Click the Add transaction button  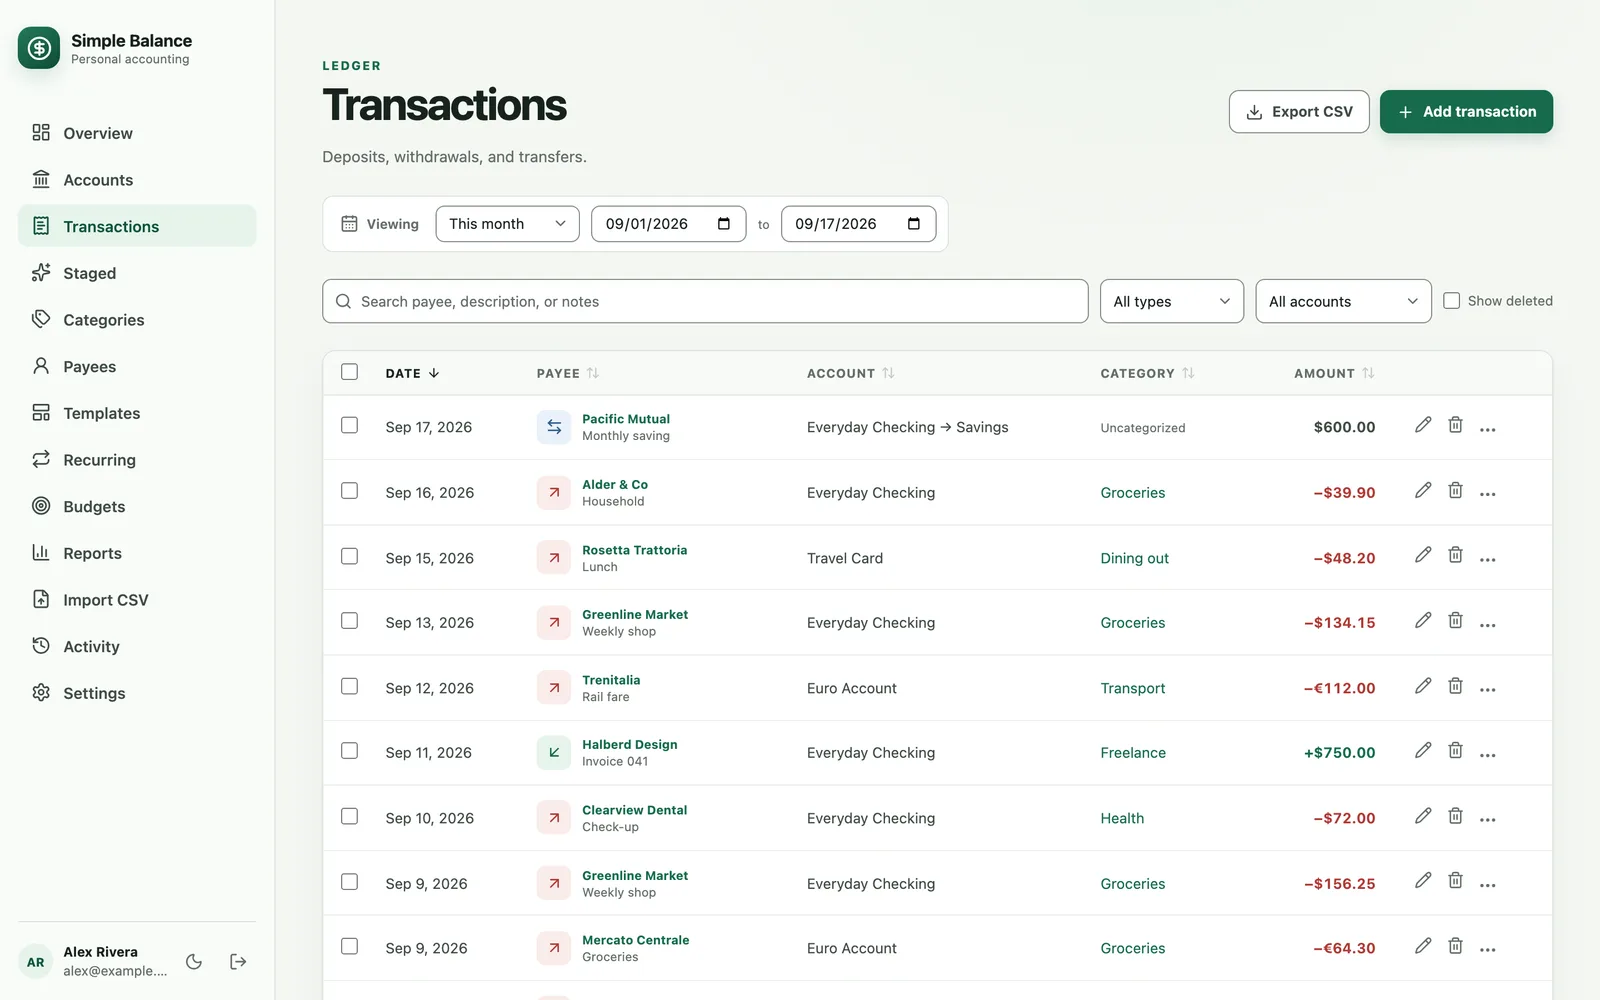[1466, 112]
